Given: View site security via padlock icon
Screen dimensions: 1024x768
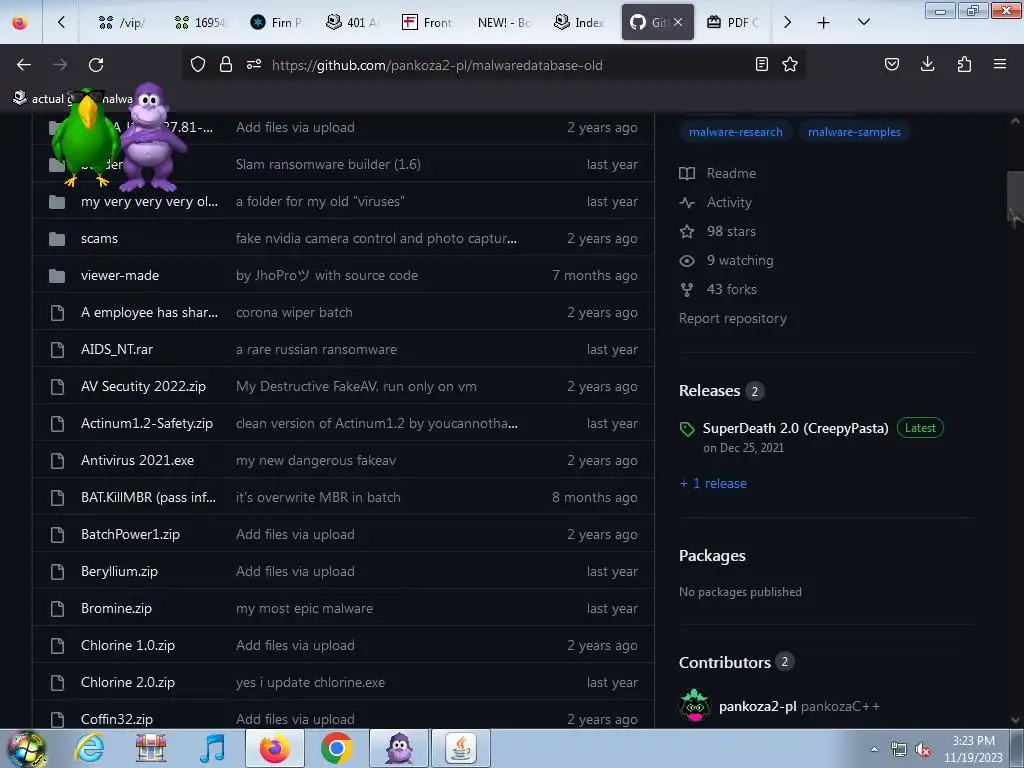Looking at the screenshot, I should tap(226, 64).
